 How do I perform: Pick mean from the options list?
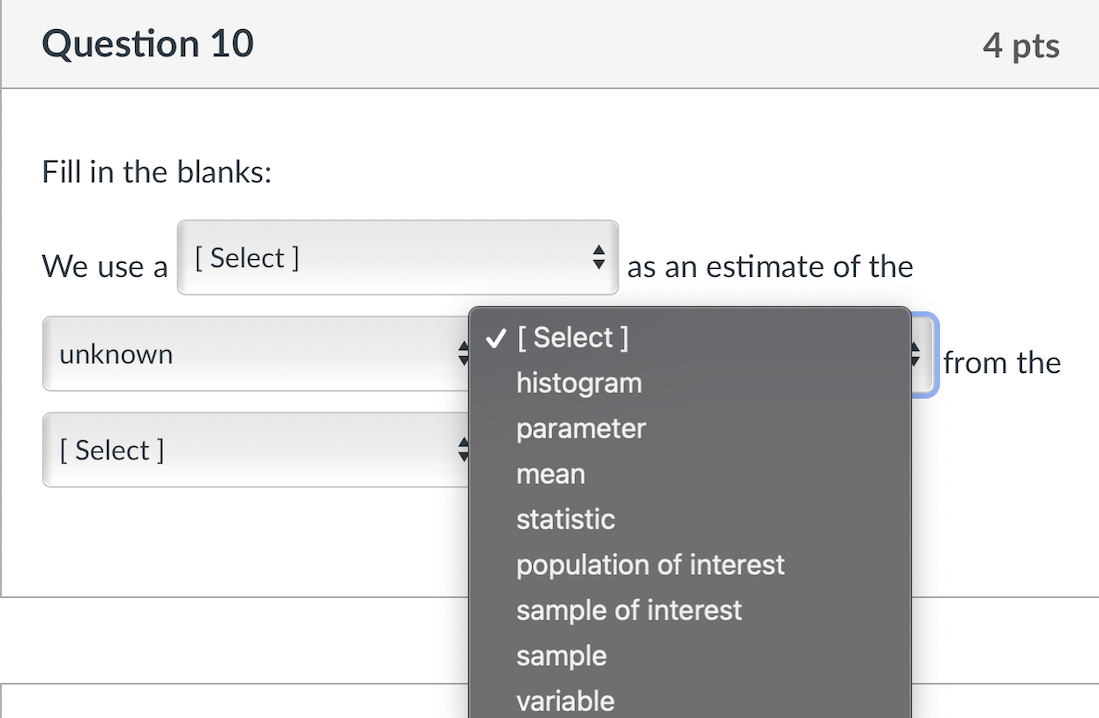pos(550,473)
